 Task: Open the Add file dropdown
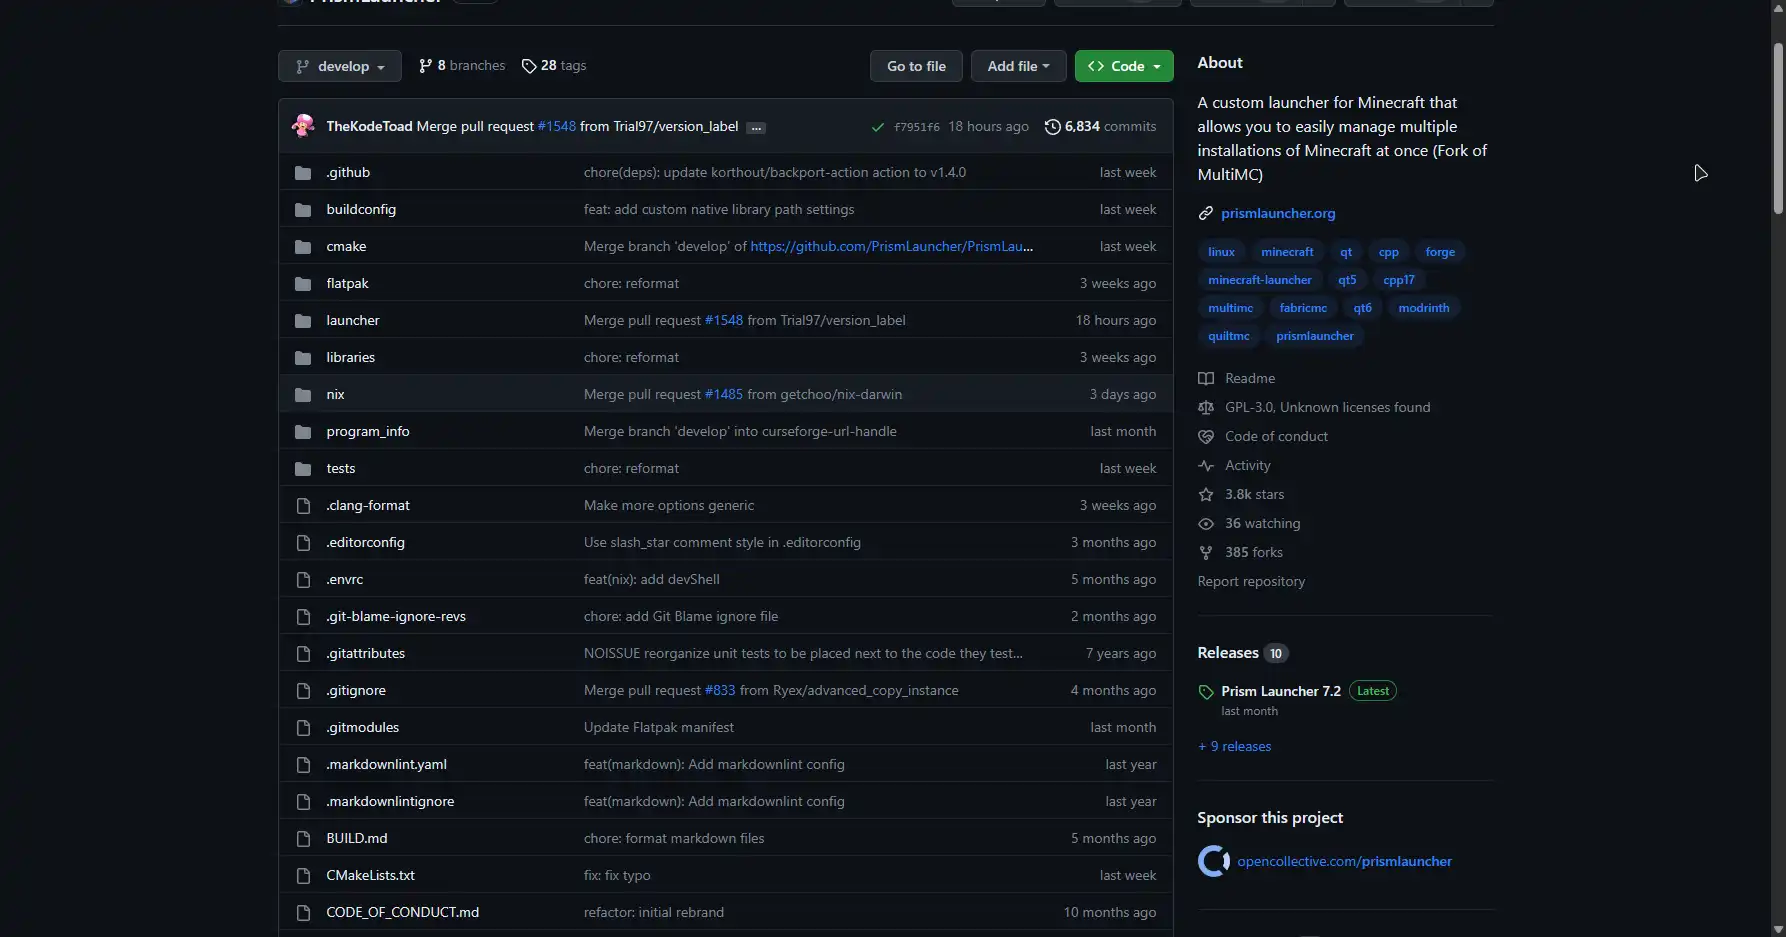coord(1018,66)
